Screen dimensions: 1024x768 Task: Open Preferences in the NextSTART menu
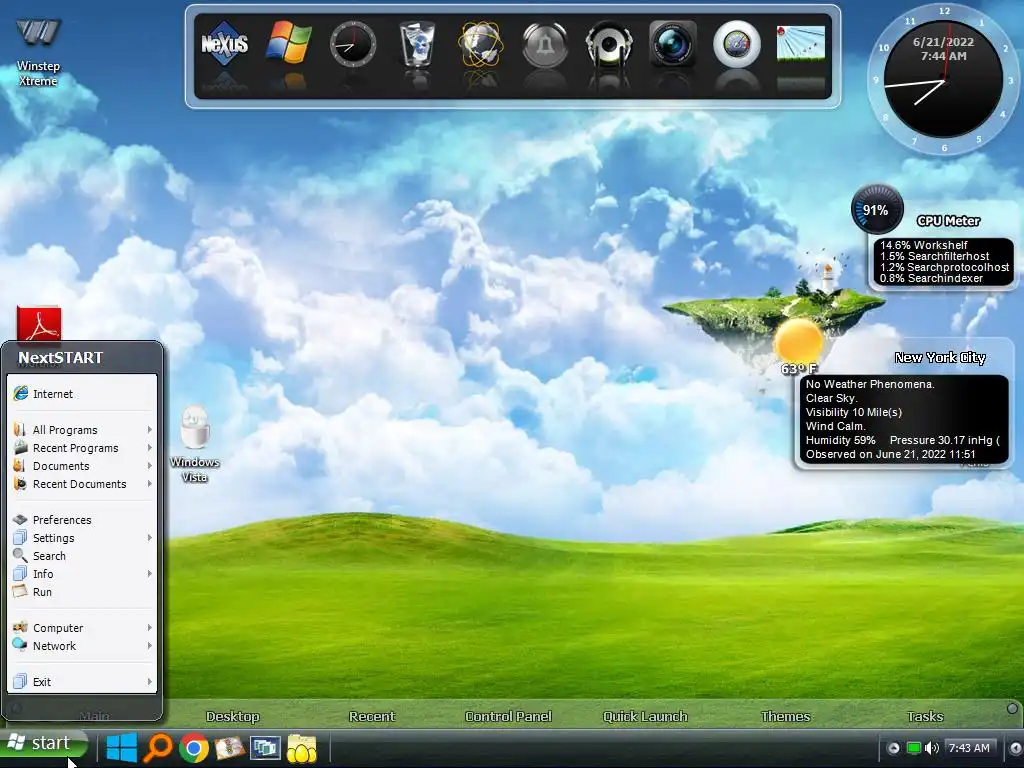(x=82, y=520)
